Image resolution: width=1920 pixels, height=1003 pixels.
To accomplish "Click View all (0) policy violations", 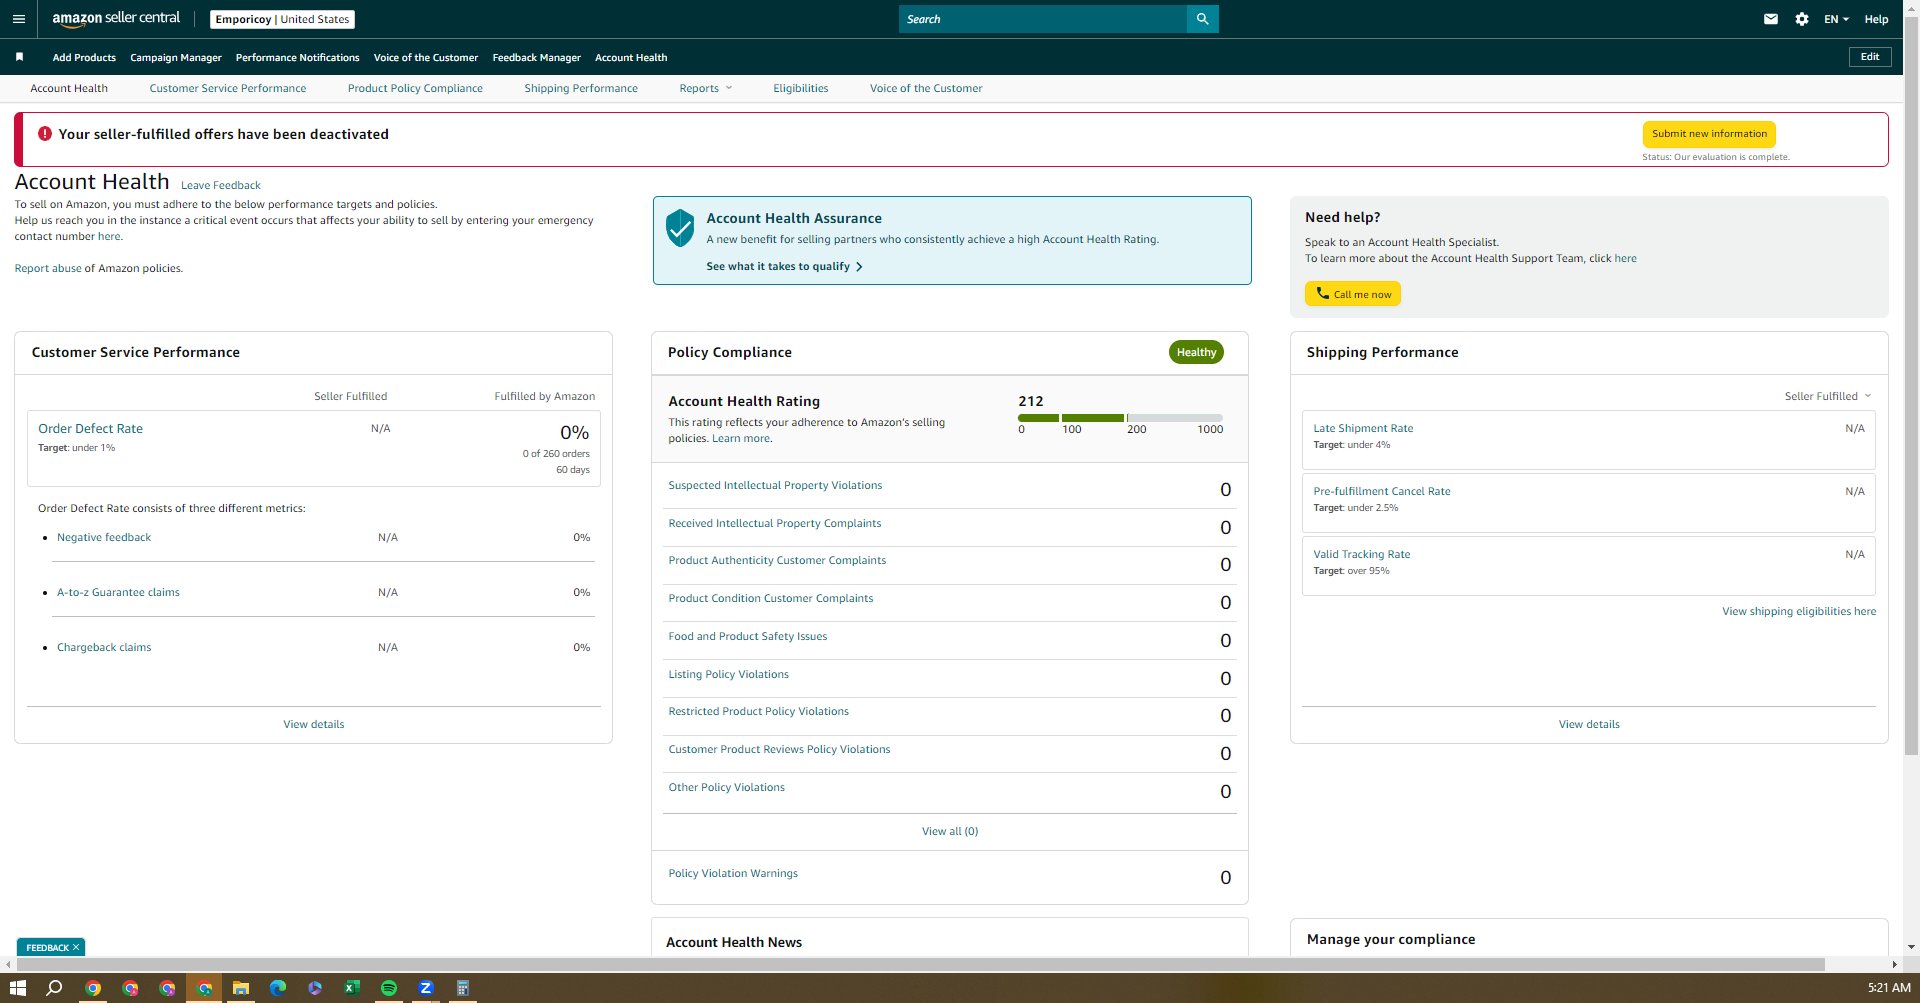I will 950,831.
